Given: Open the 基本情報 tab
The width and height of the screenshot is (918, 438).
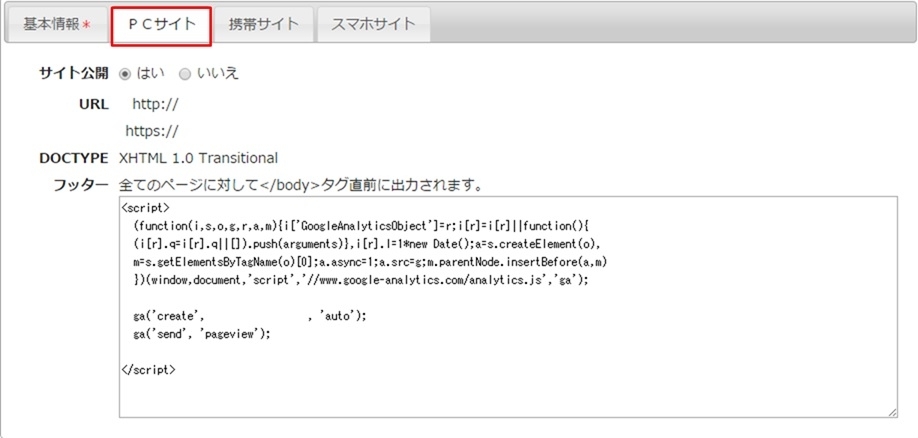Looking at the screenshot, I should (57, 25).
